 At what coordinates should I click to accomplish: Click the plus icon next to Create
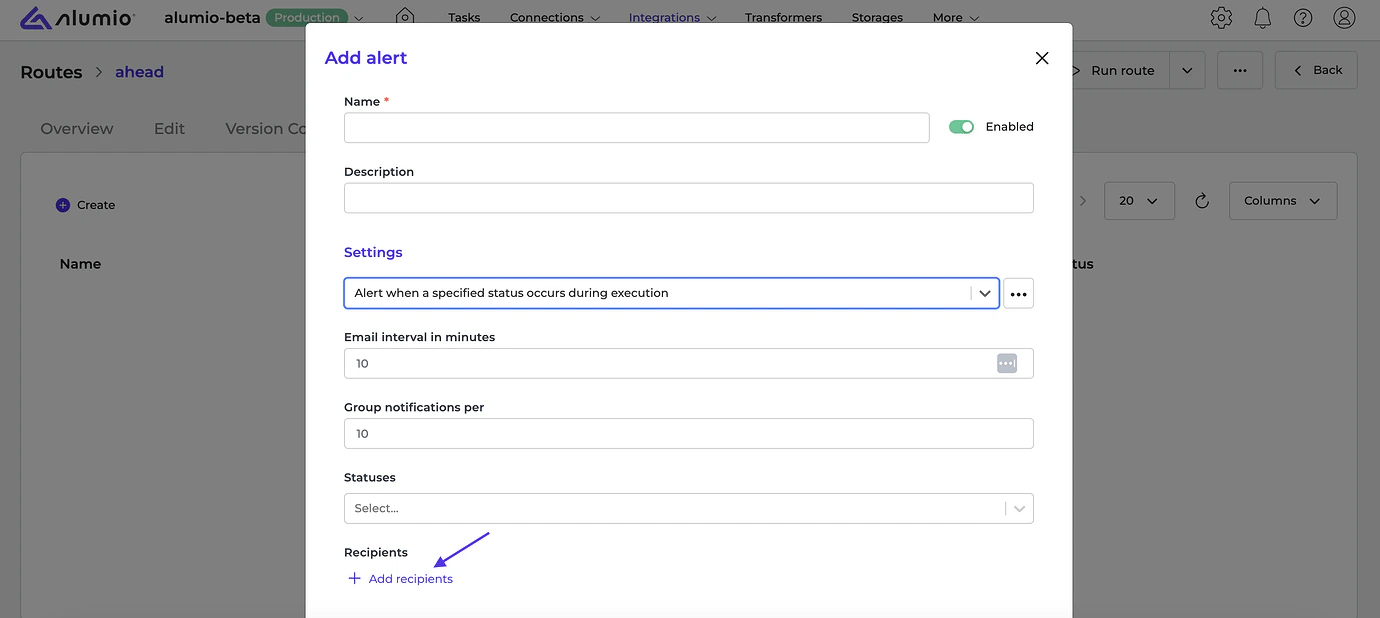pyautogui.click(x=63, y=205)
